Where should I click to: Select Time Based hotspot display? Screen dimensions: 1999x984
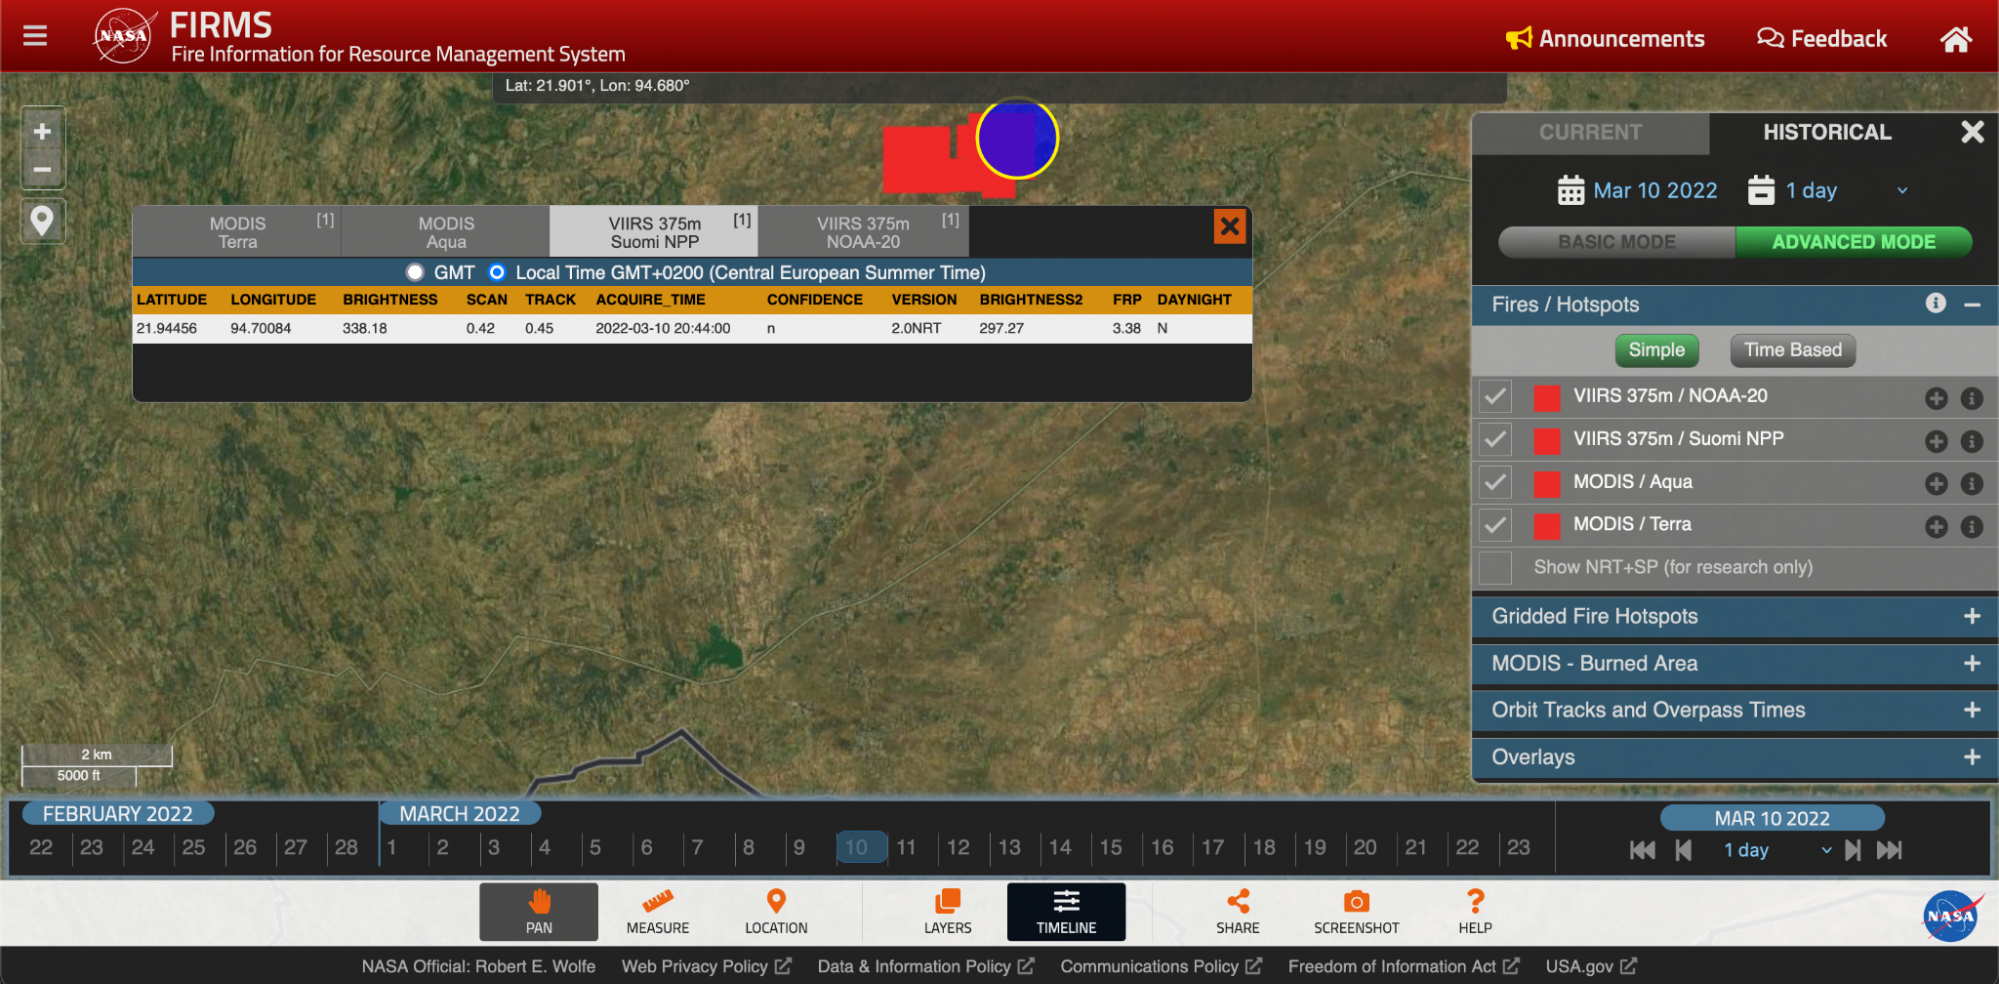[x=1793, y=350]
